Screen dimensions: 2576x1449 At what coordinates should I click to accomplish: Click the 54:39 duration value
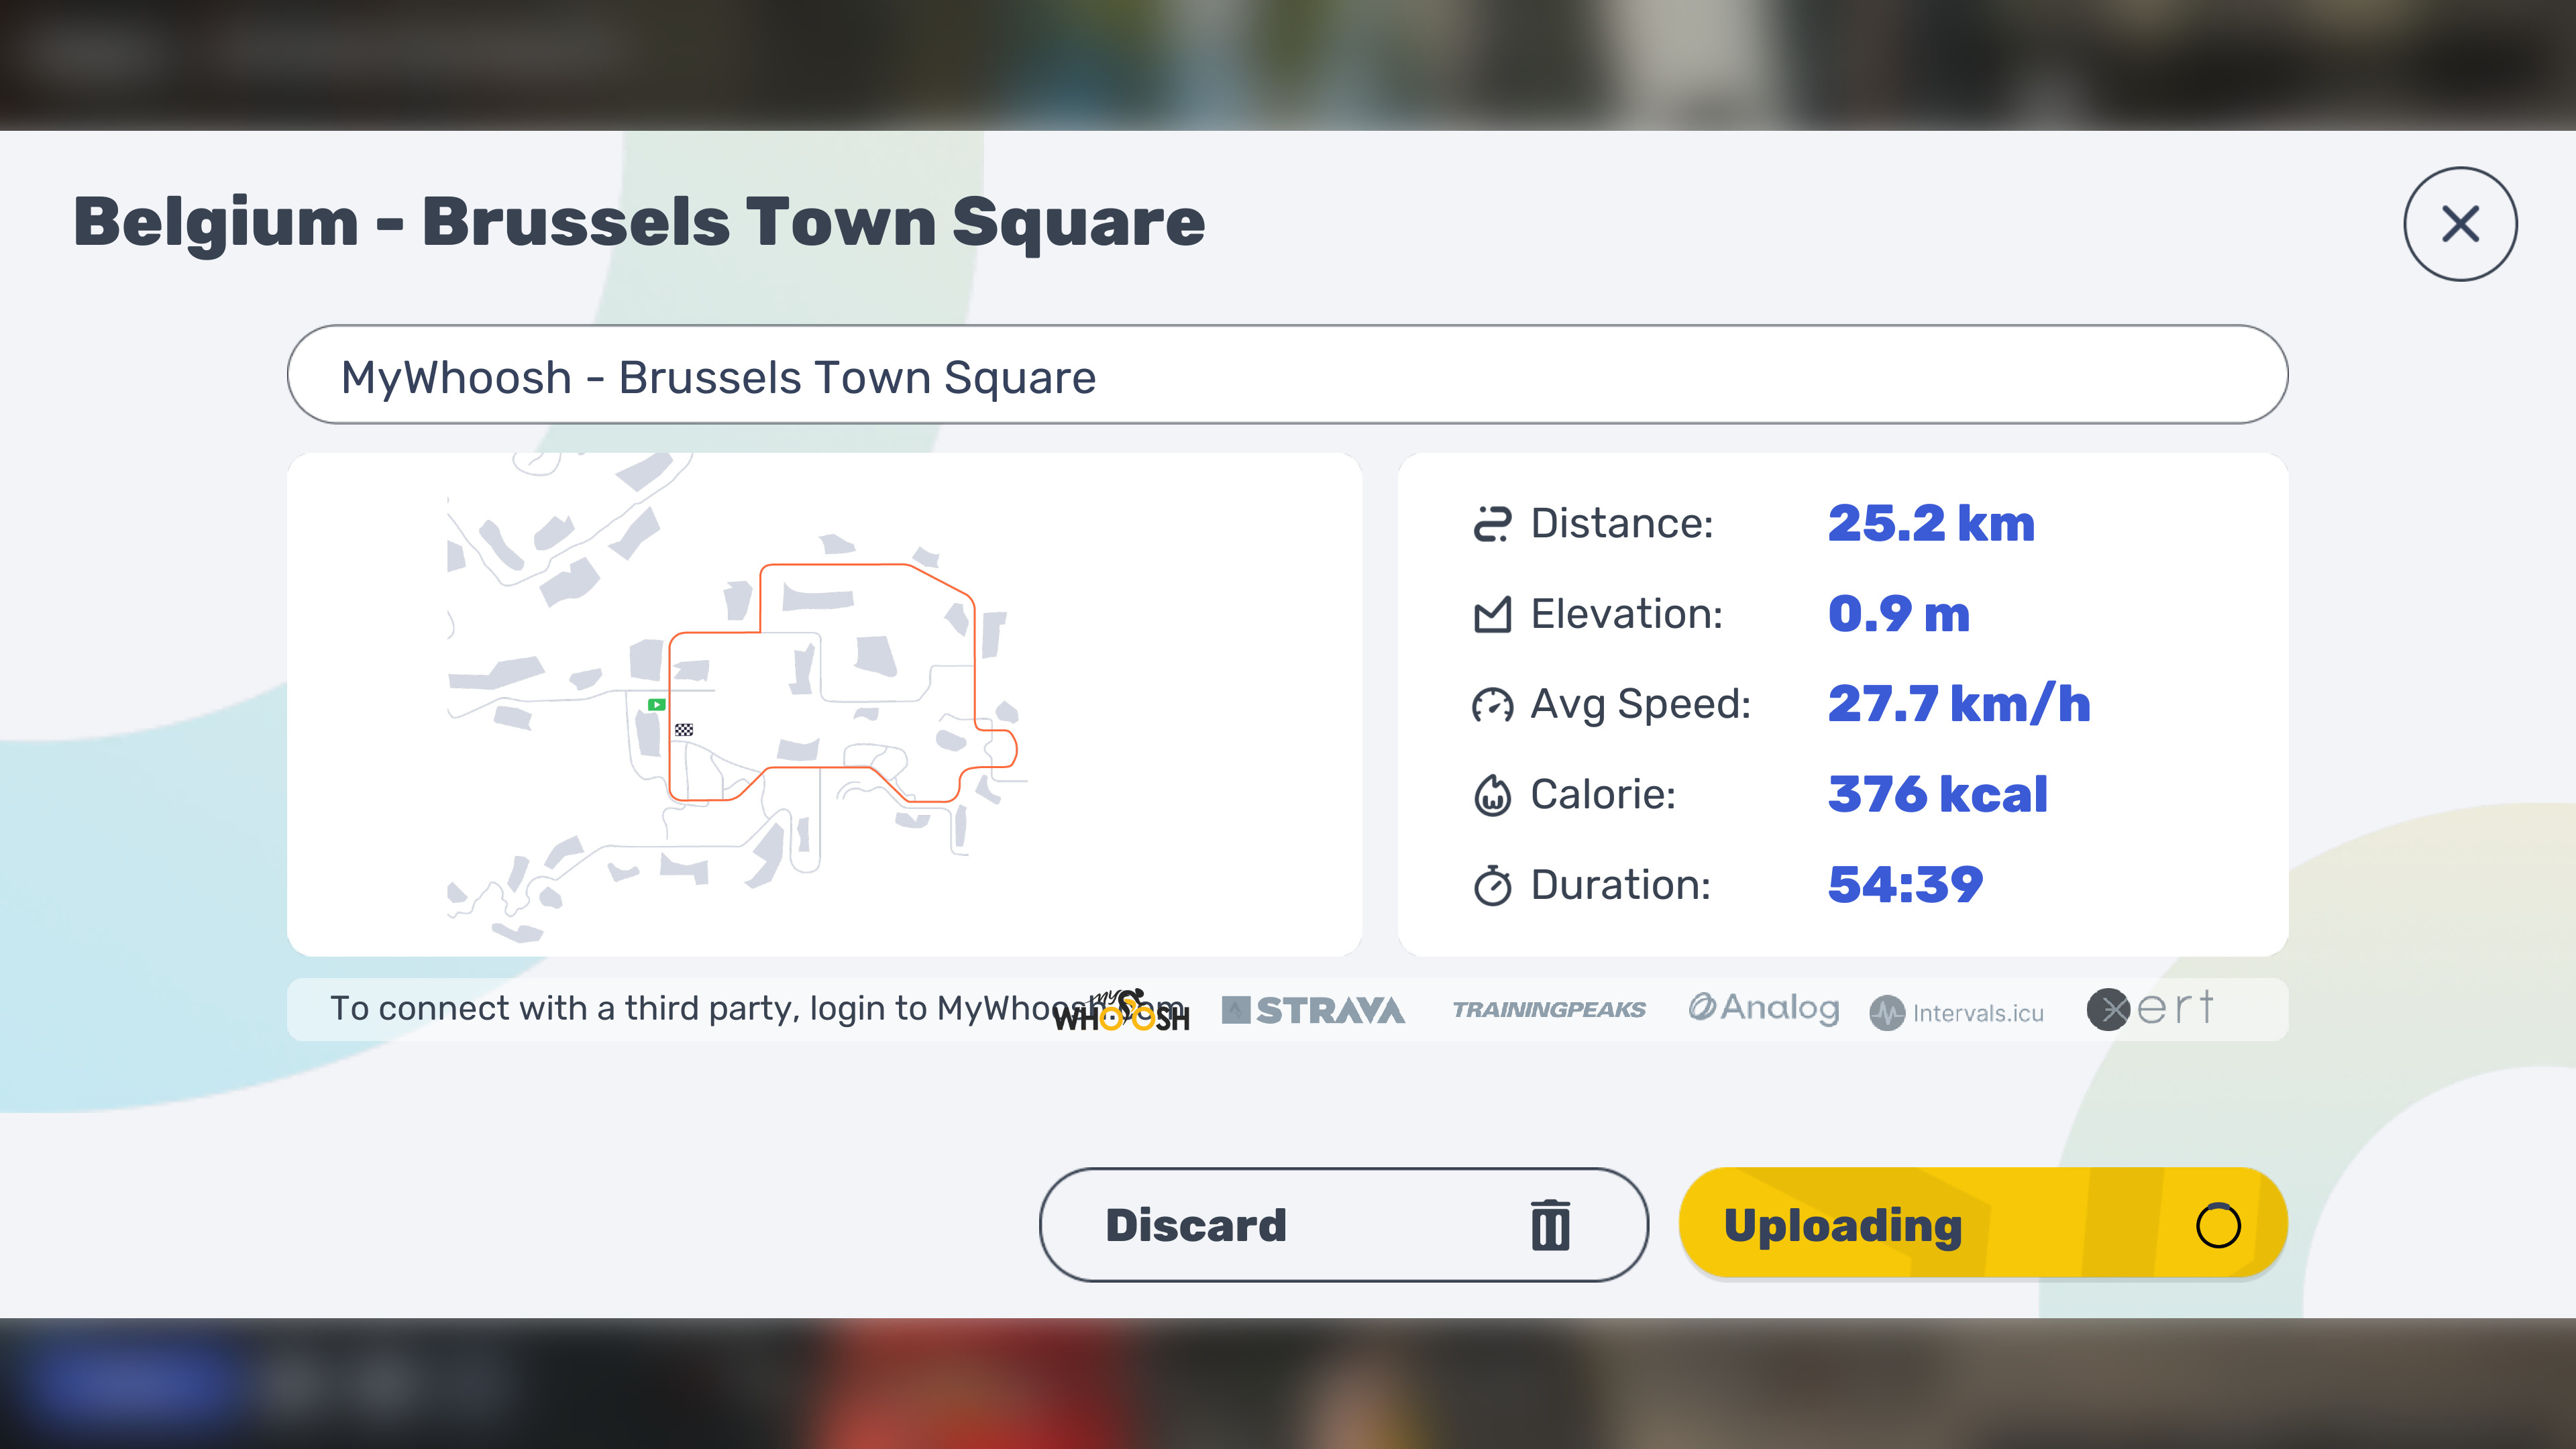coord(1905,885)
